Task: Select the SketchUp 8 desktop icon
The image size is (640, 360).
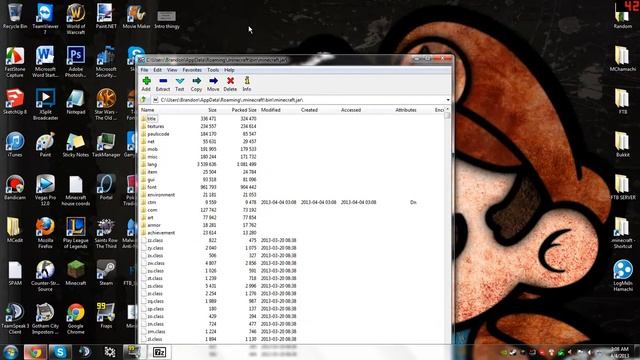Action: click(x=15, y=101)
